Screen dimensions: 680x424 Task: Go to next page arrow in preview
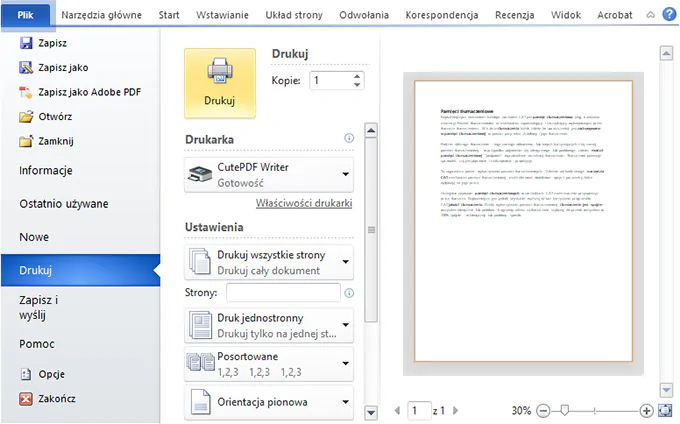click(455, 410)
